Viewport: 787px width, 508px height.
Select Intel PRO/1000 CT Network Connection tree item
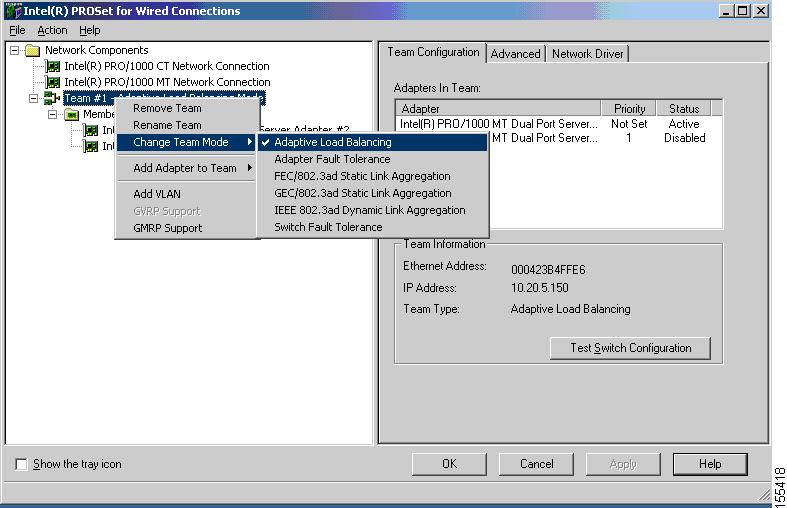click(x=167, y=66)
